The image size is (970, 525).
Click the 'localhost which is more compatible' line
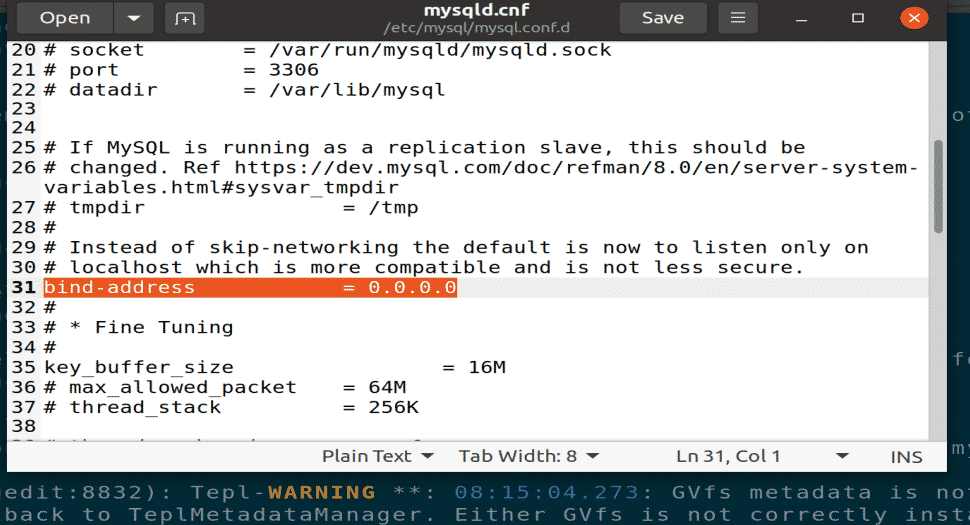click(424, 267)
